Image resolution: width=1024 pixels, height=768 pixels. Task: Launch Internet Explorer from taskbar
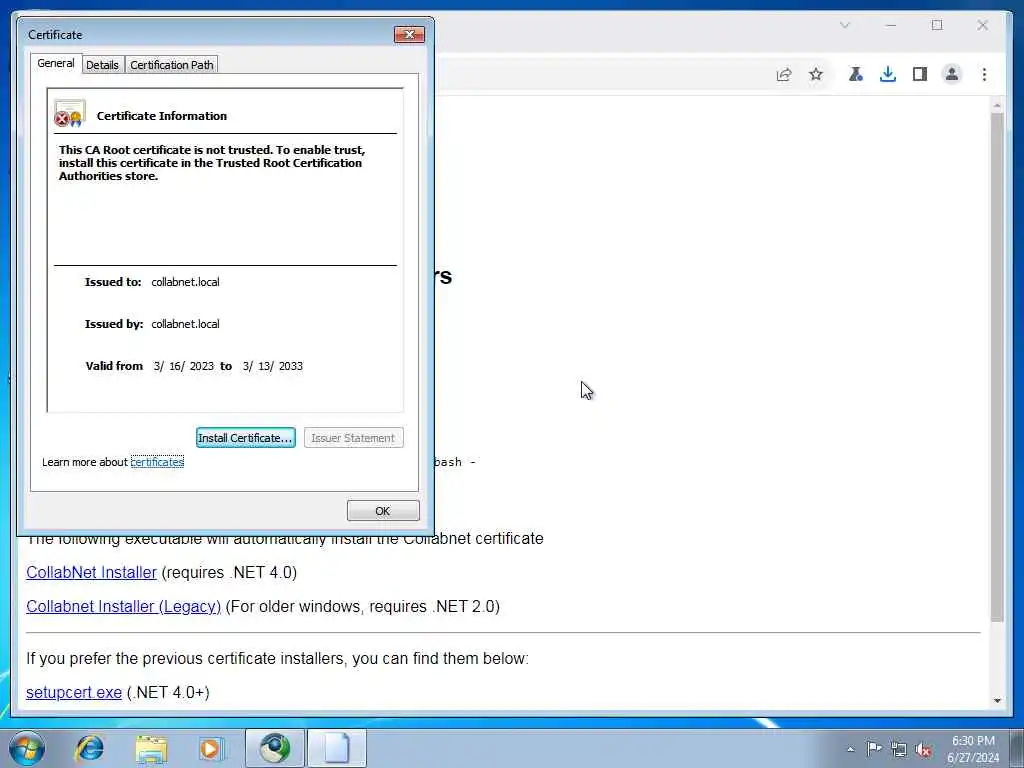click(89, 748)
